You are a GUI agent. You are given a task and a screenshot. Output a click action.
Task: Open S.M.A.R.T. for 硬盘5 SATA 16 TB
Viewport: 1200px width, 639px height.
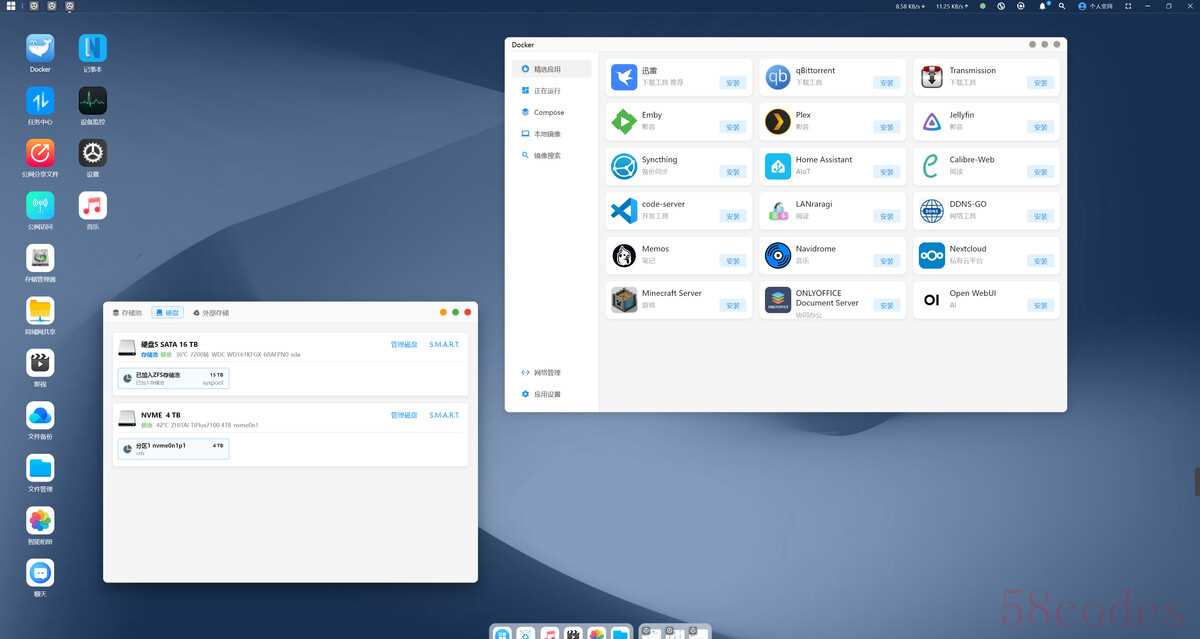[444, 345]
